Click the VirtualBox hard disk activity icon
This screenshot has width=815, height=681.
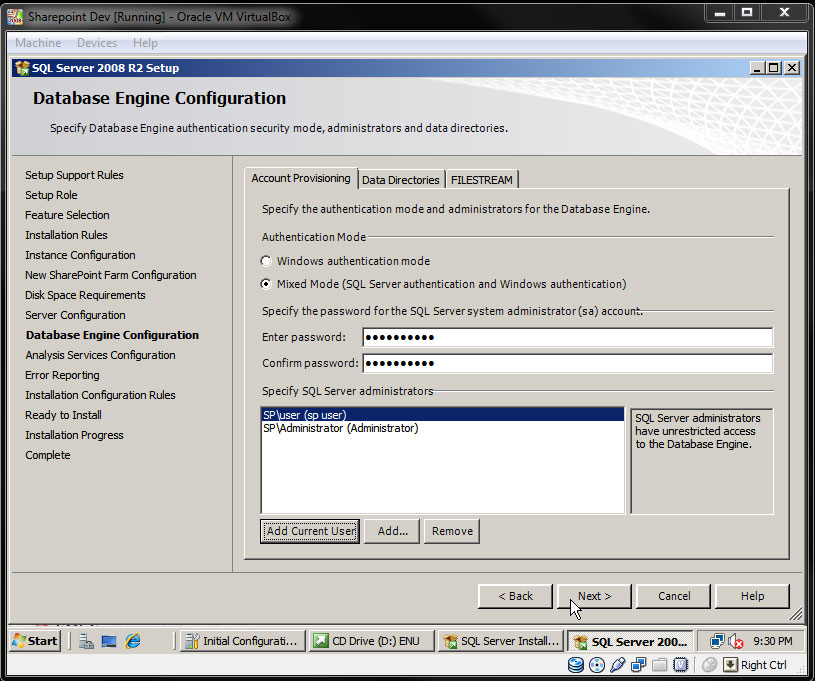click(576, 665)
